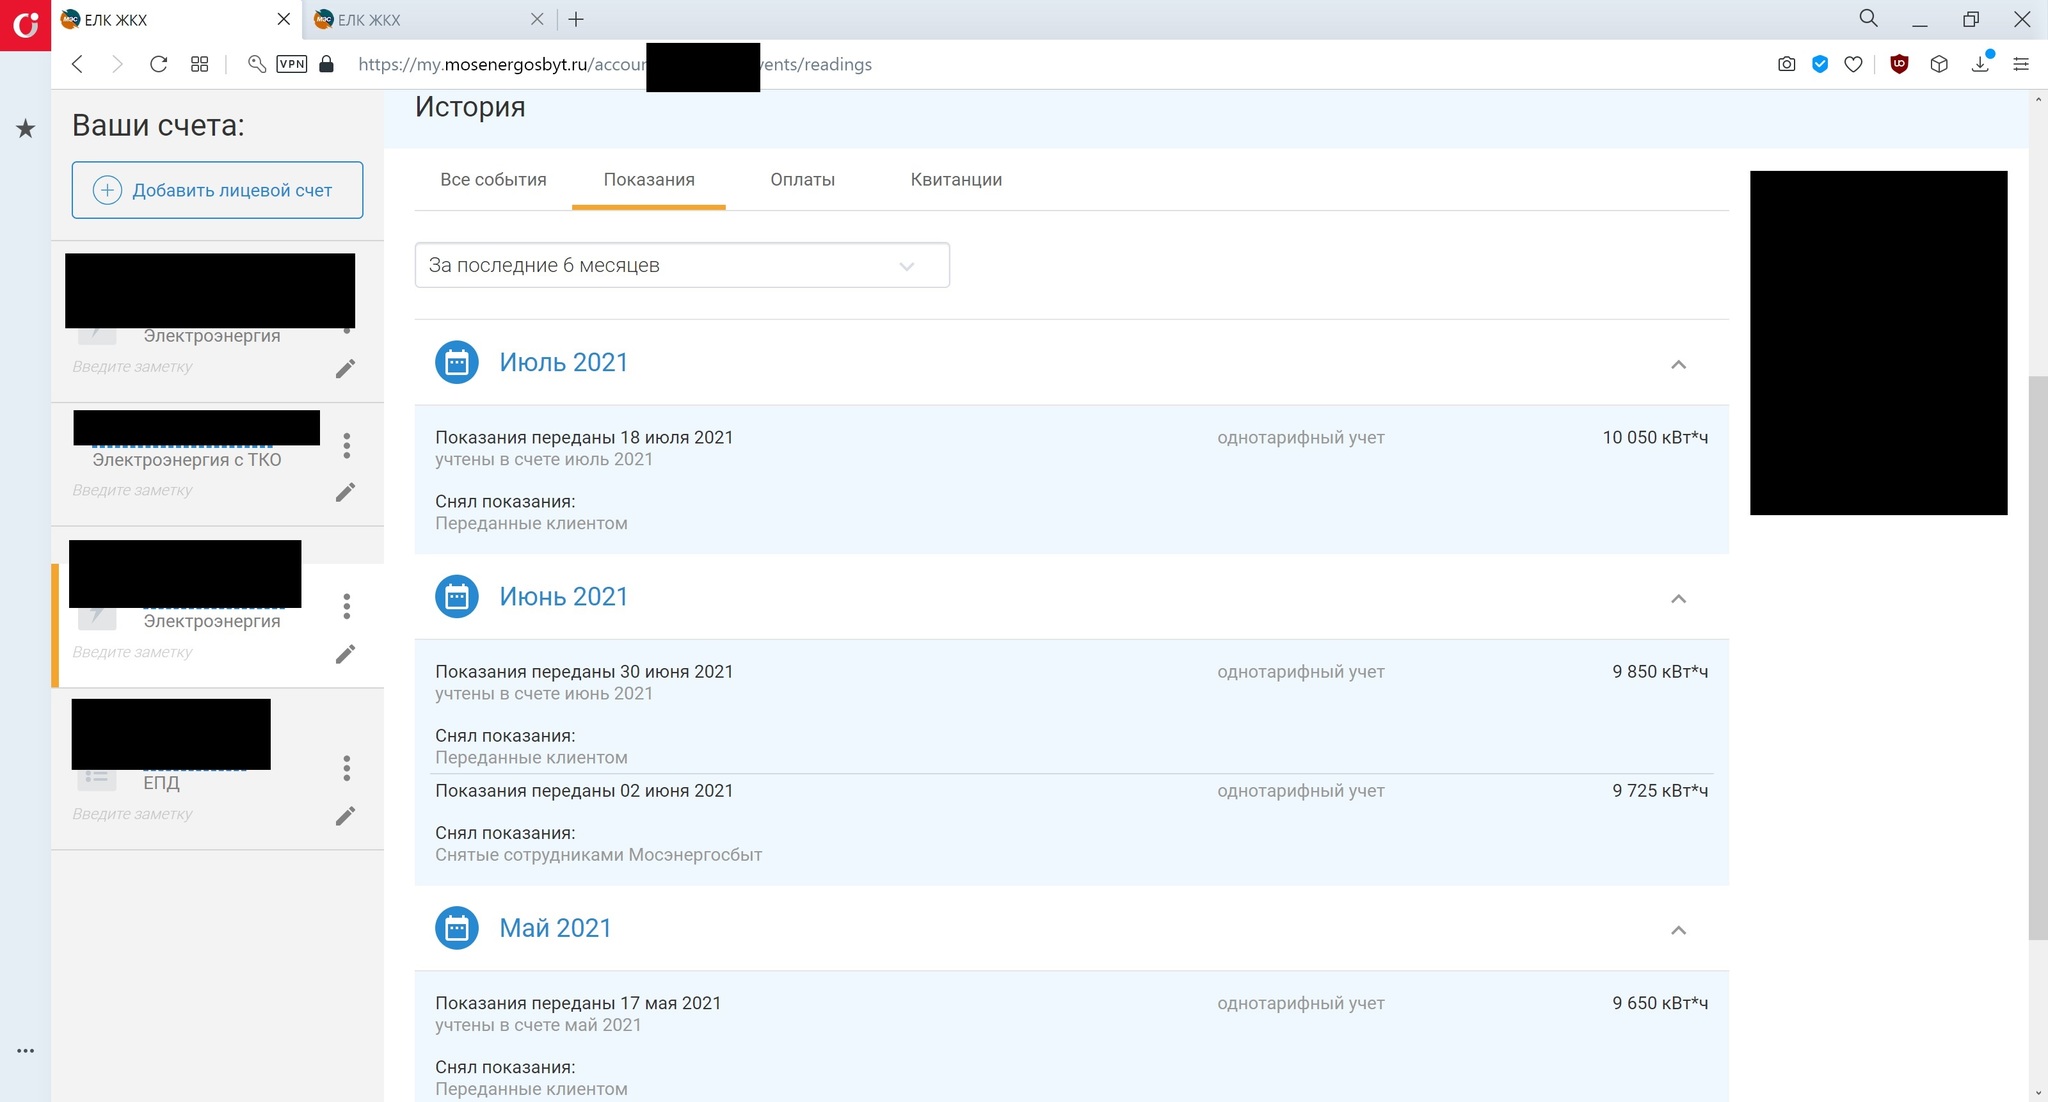Collapse the Июль 2021 section chevron

pyautogui.click(x=1678, y=364)
